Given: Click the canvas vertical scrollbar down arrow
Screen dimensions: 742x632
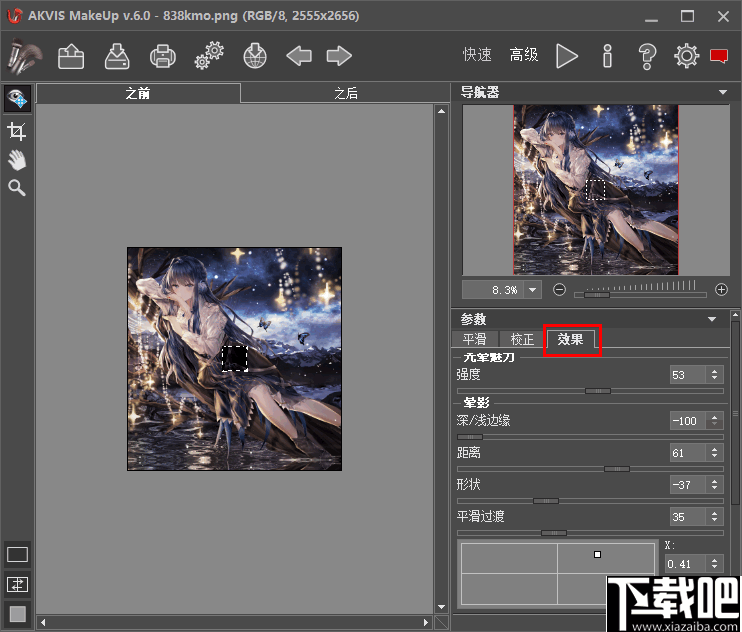Looking at the screenshot, I should point(441,607).
